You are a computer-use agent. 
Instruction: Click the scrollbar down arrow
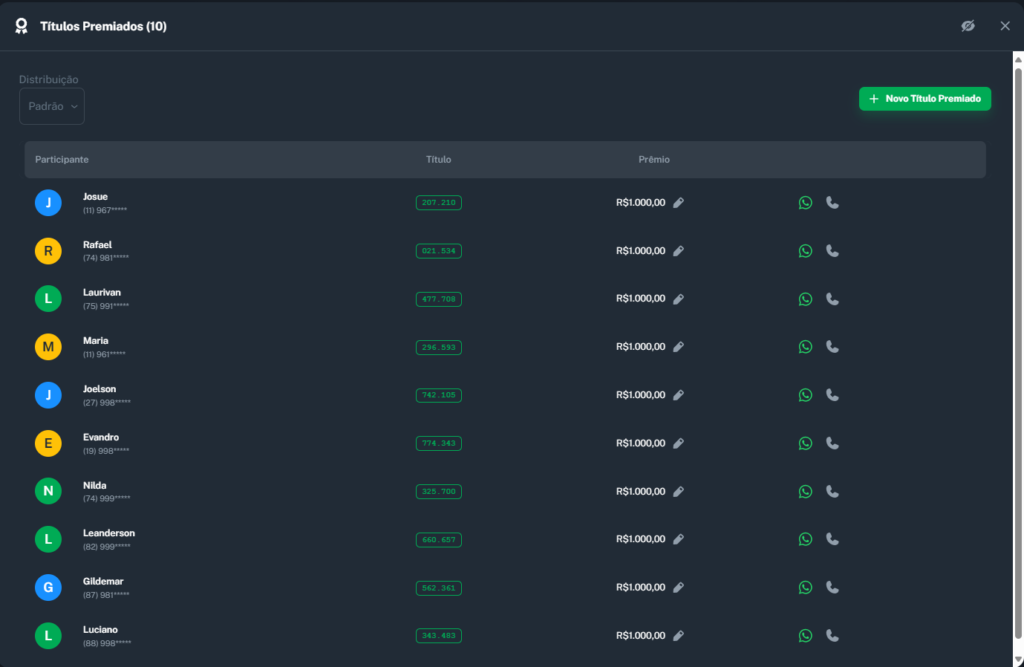[1018, 660]
